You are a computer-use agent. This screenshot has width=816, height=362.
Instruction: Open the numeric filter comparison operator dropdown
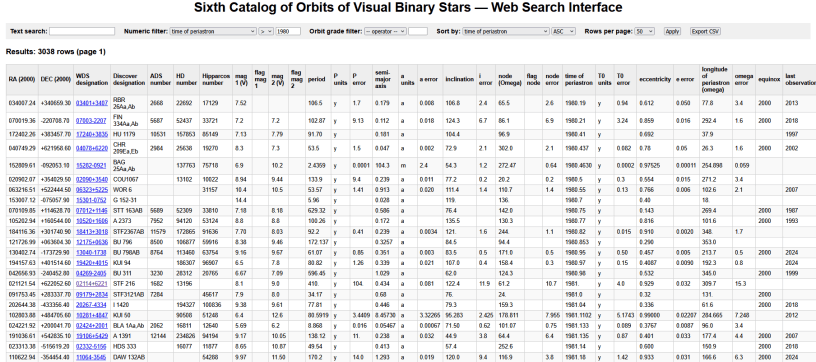[x=265, y=31]
